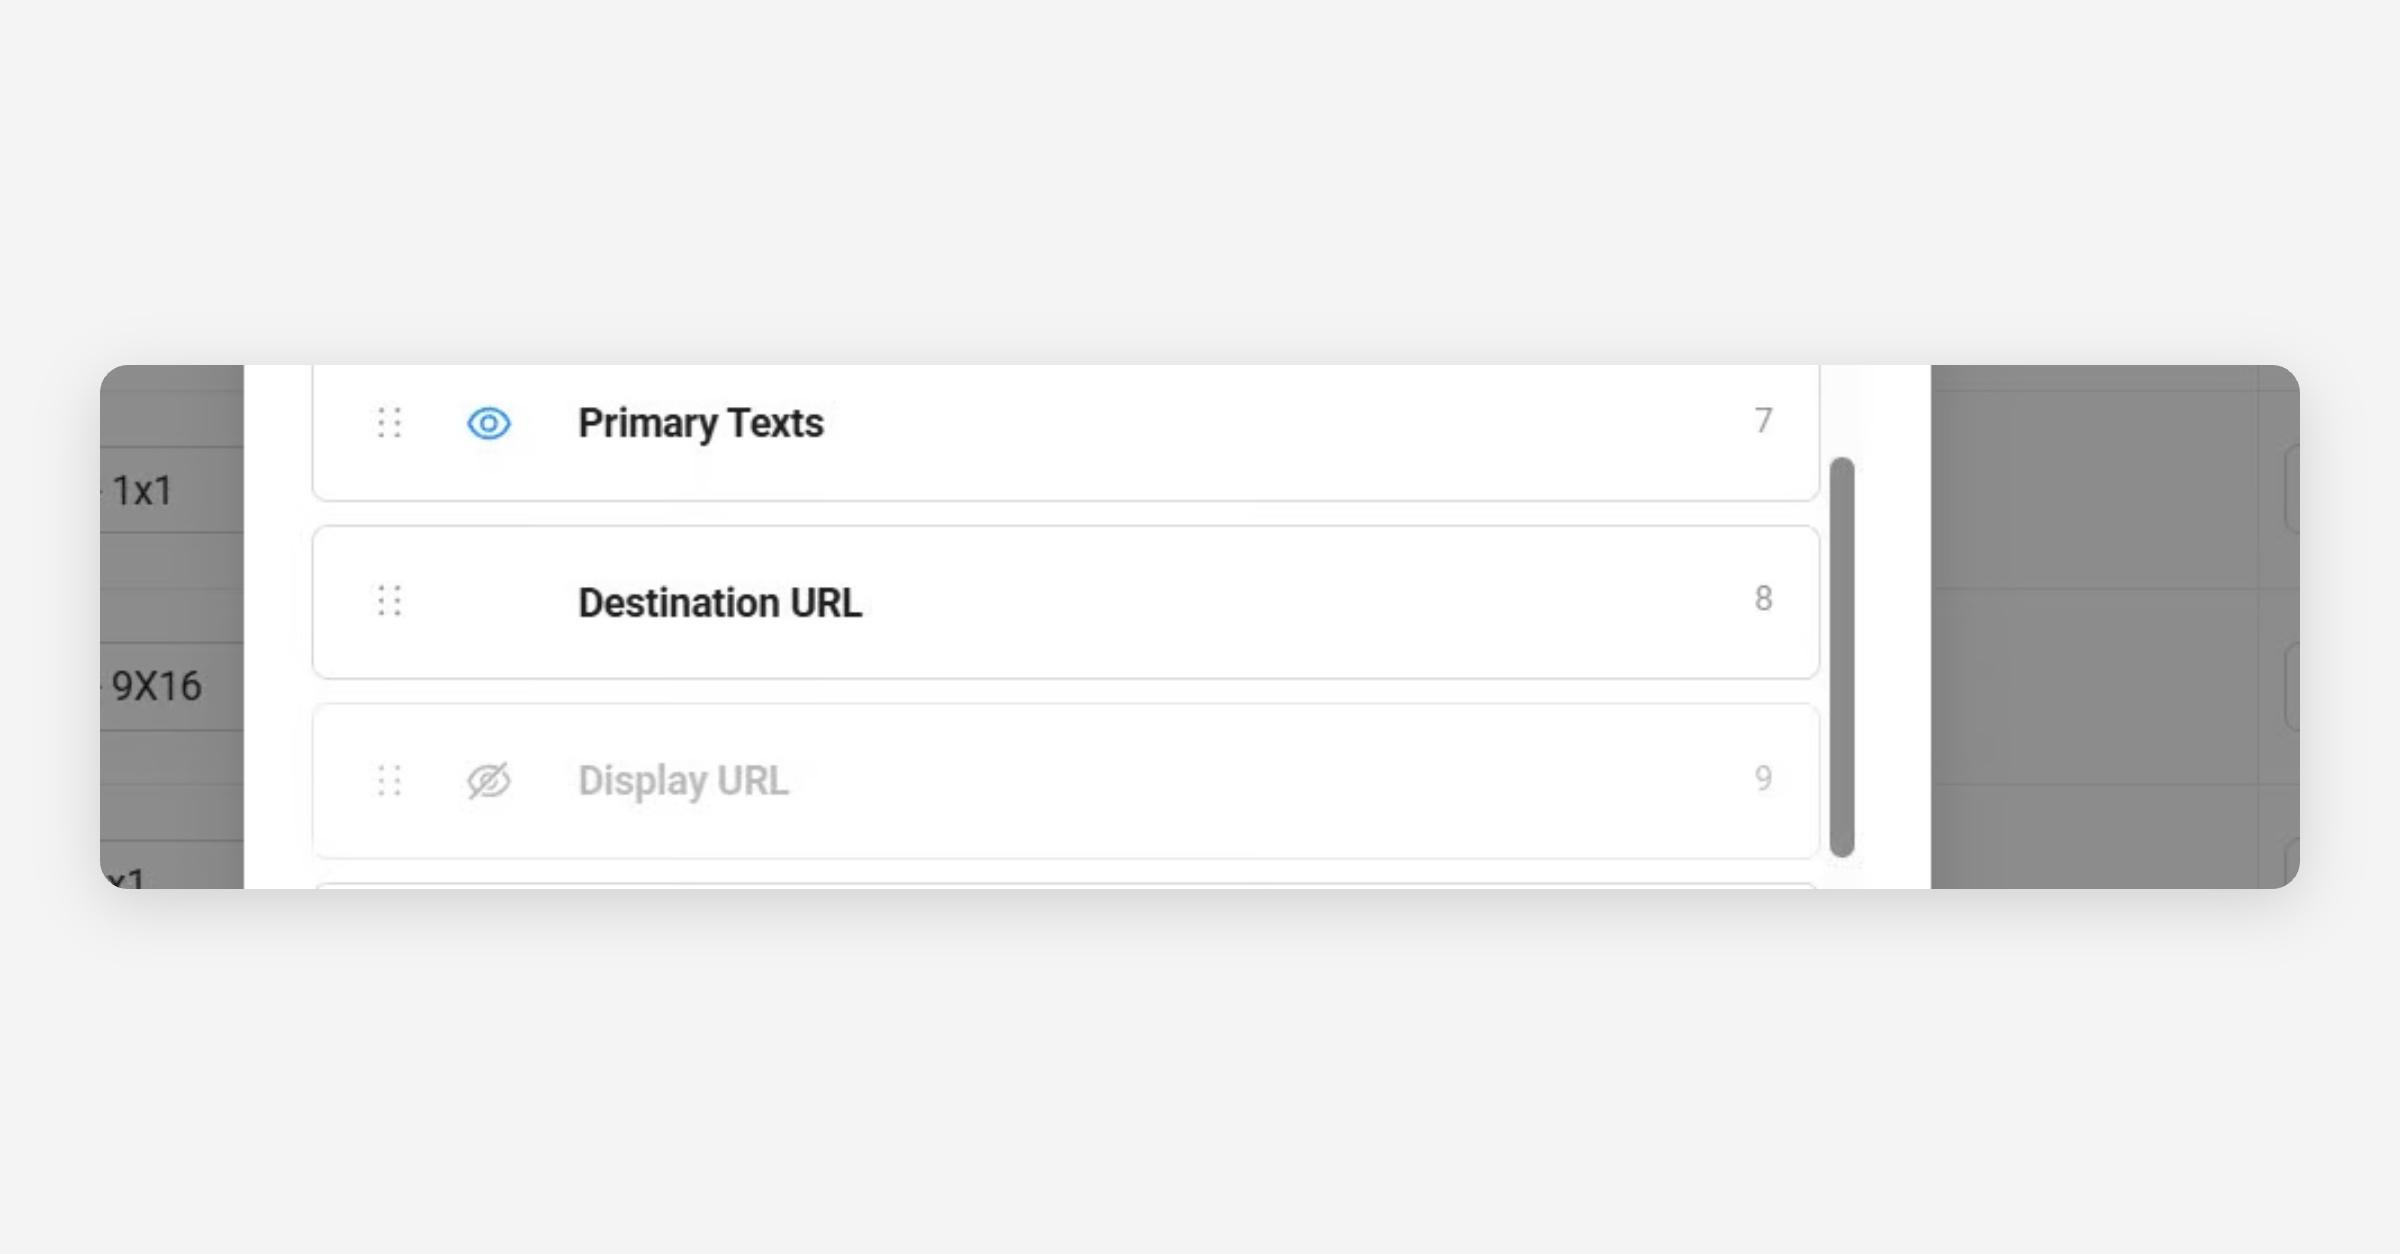2400x1254 pixels.
Task: Click the 1x1 cell in background table
Action: [143, 491]
